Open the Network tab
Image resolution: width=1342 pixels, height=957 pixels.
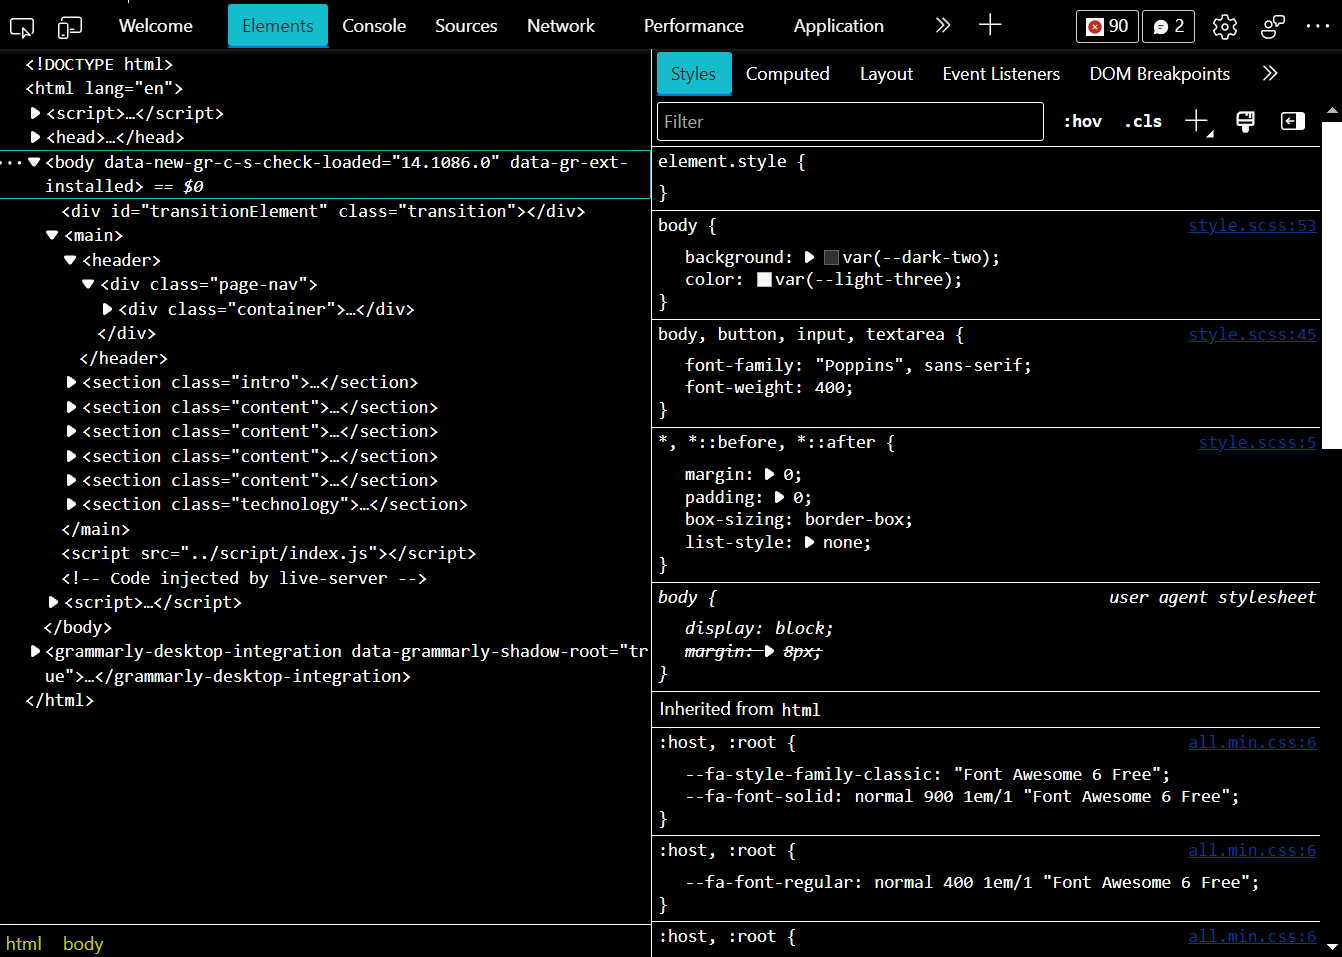[561, 26]
